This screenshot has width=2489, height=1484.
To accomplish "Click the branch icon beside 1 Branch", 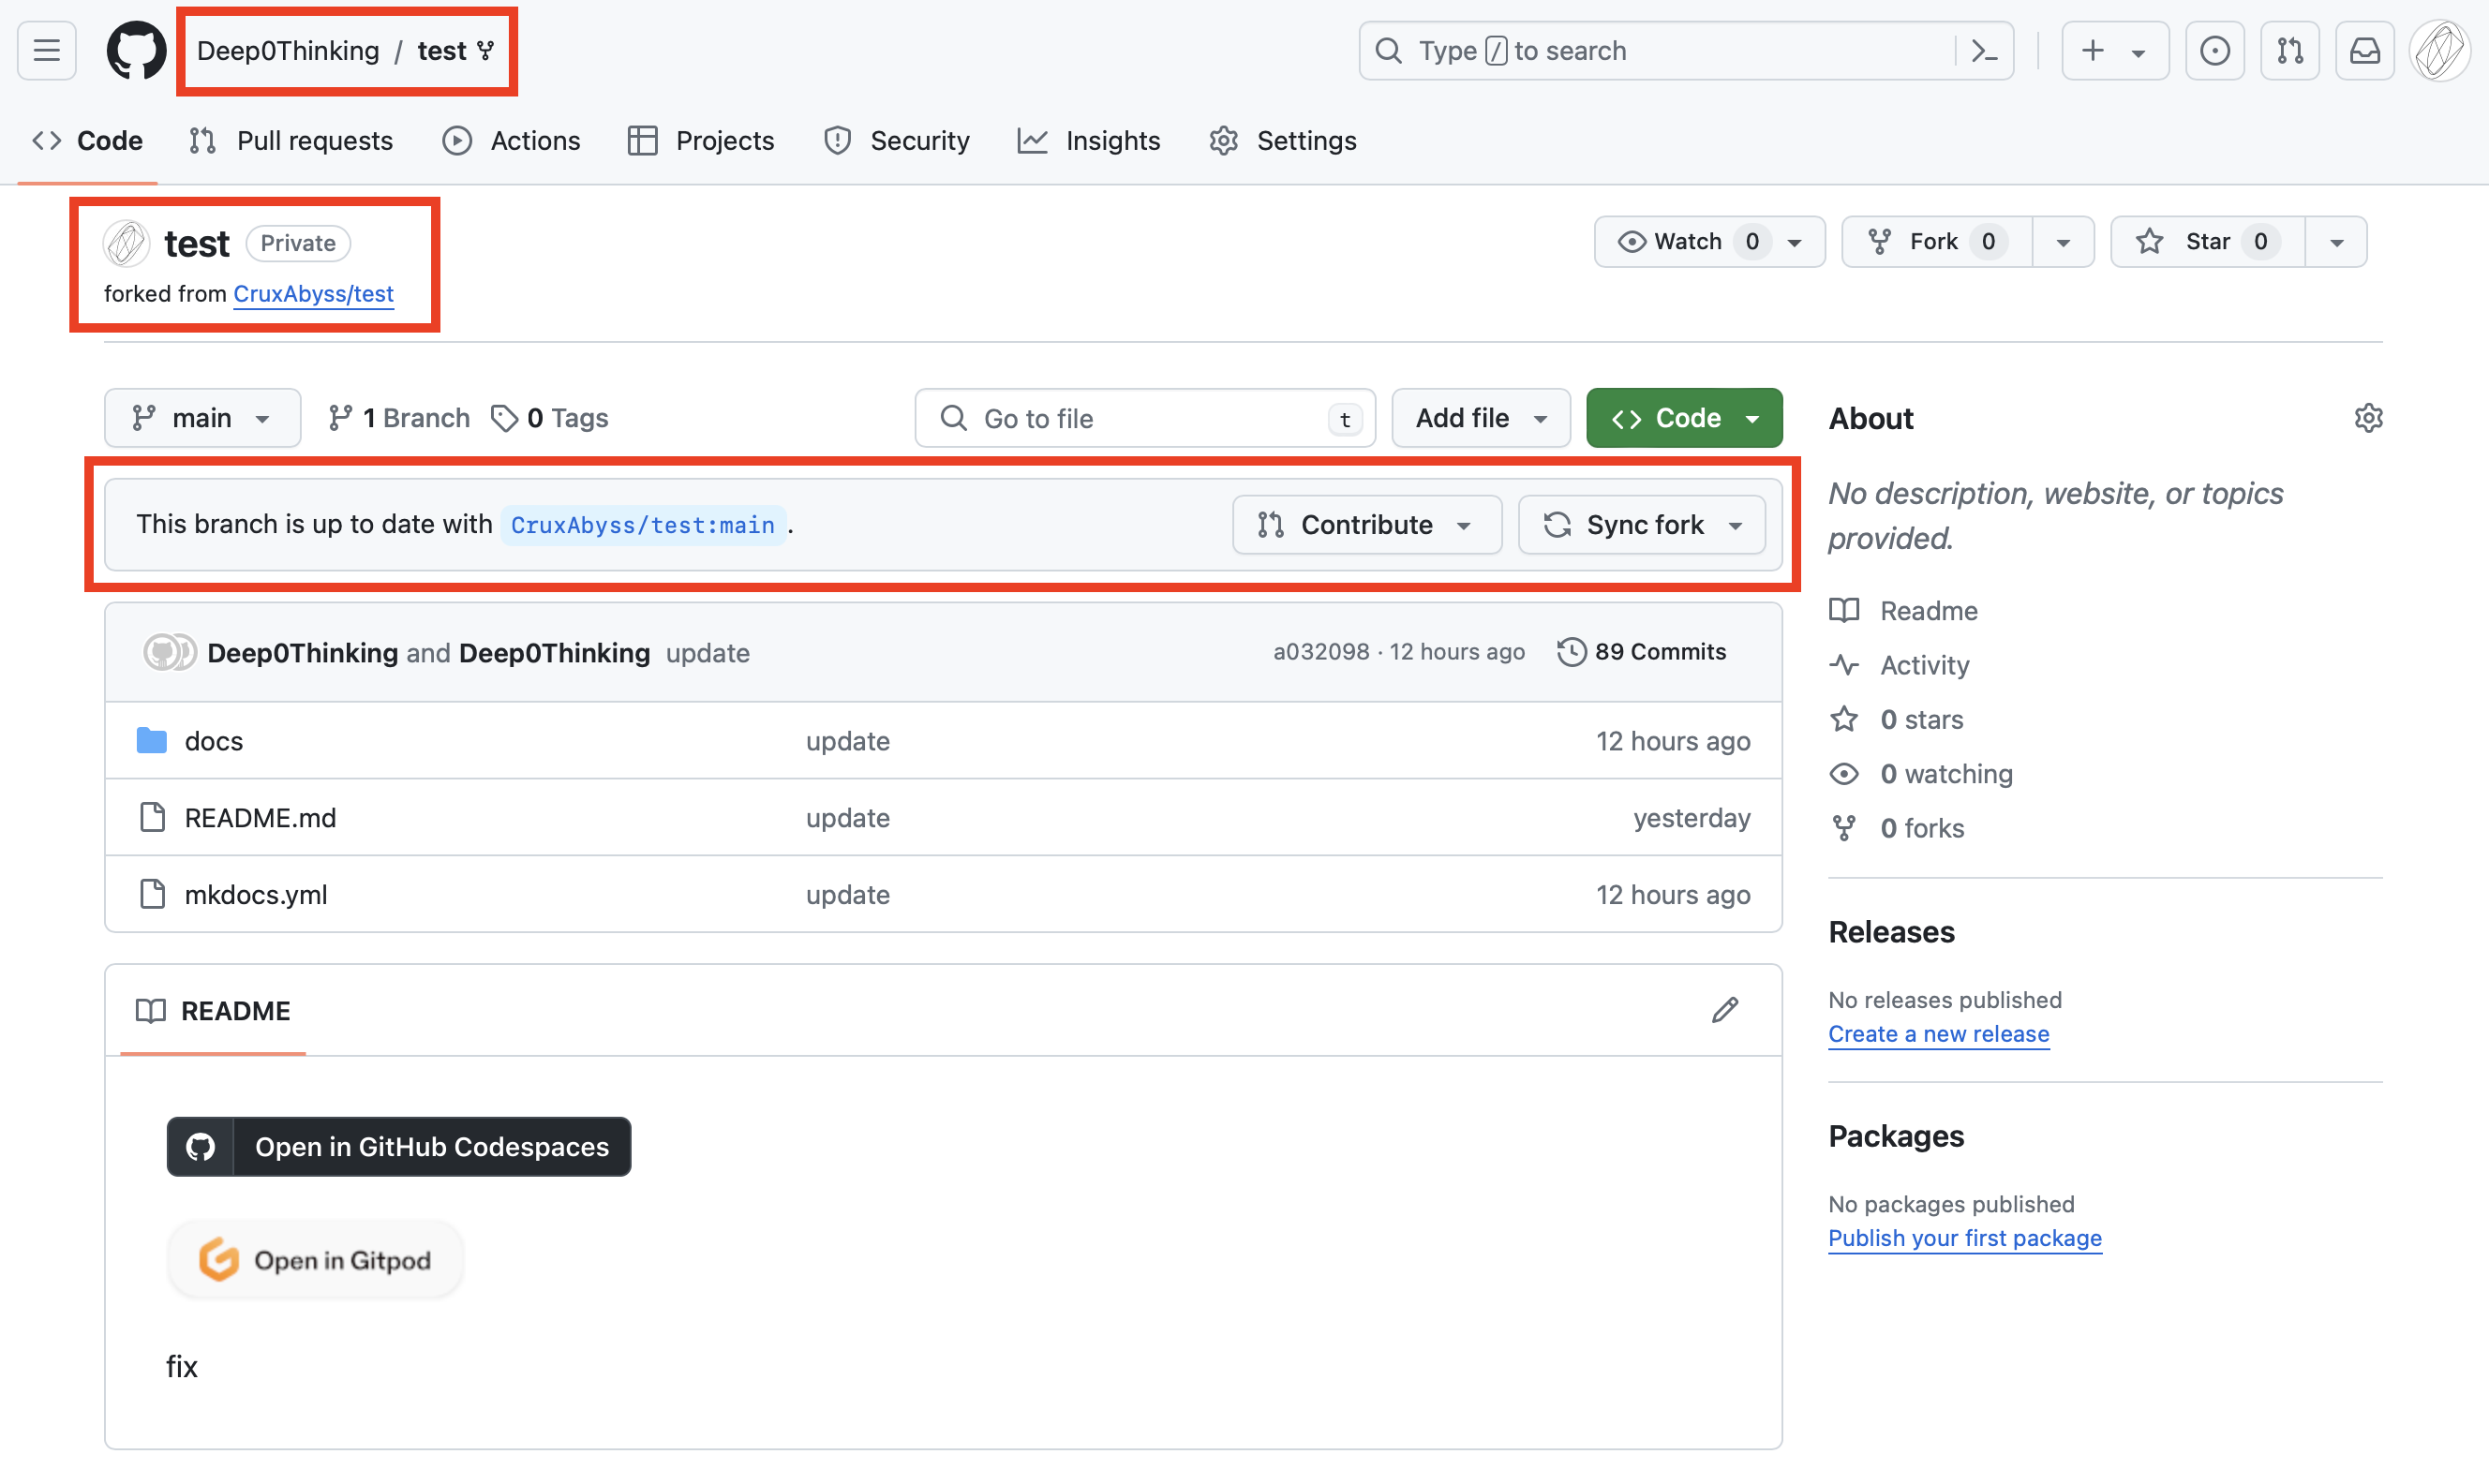I will point(340,418).
